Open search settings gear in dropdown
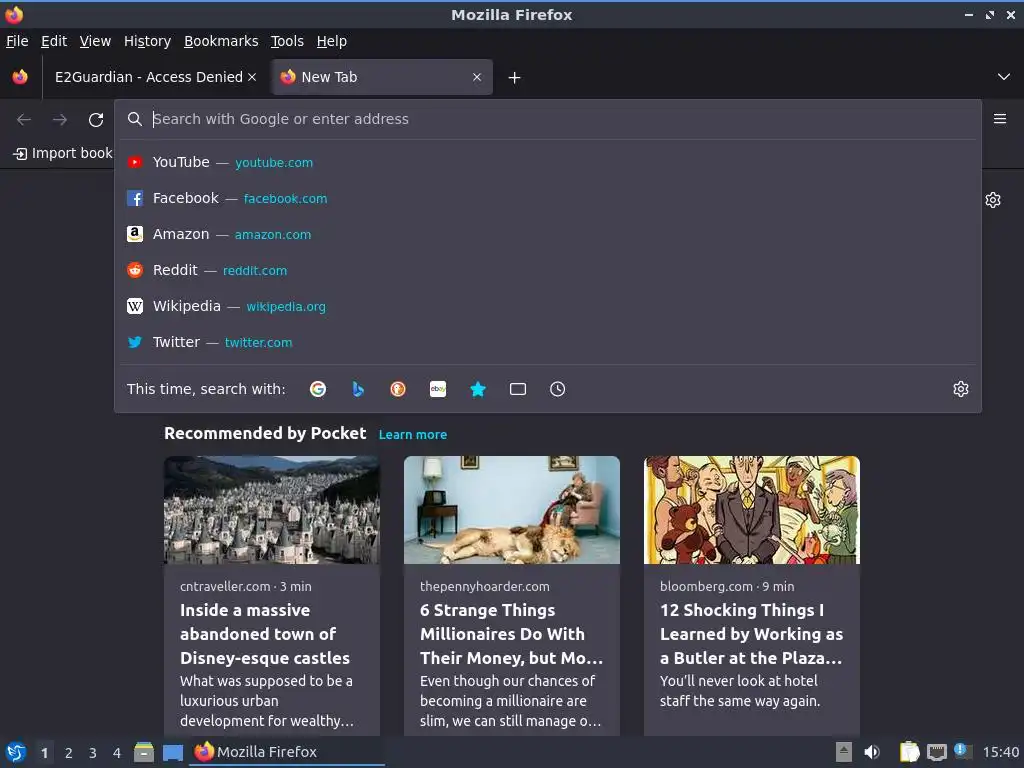This screenshot has width=1024, height=768. 961,389
